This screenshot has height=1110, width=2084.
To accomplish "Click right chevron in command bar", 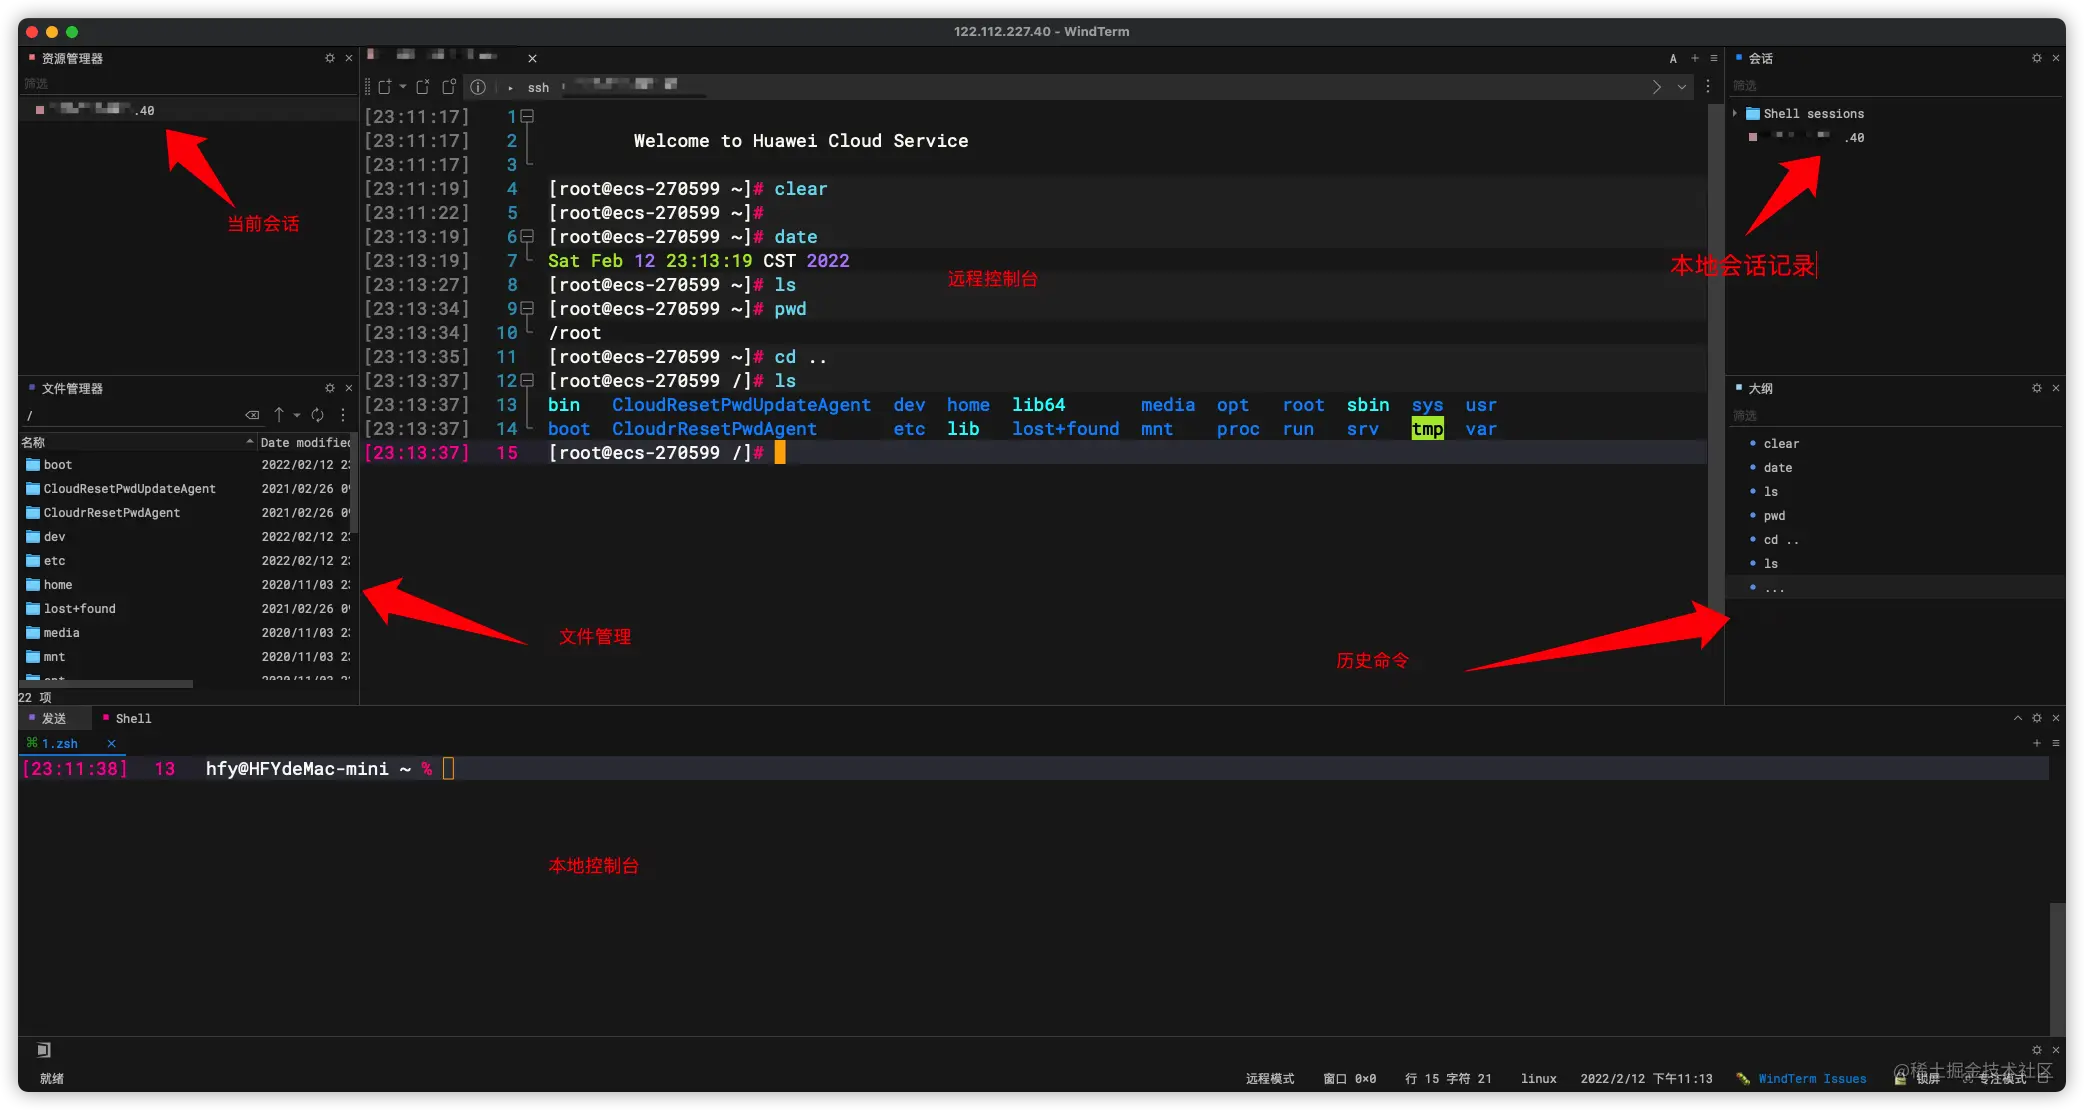I will (x=1657, y=87).
